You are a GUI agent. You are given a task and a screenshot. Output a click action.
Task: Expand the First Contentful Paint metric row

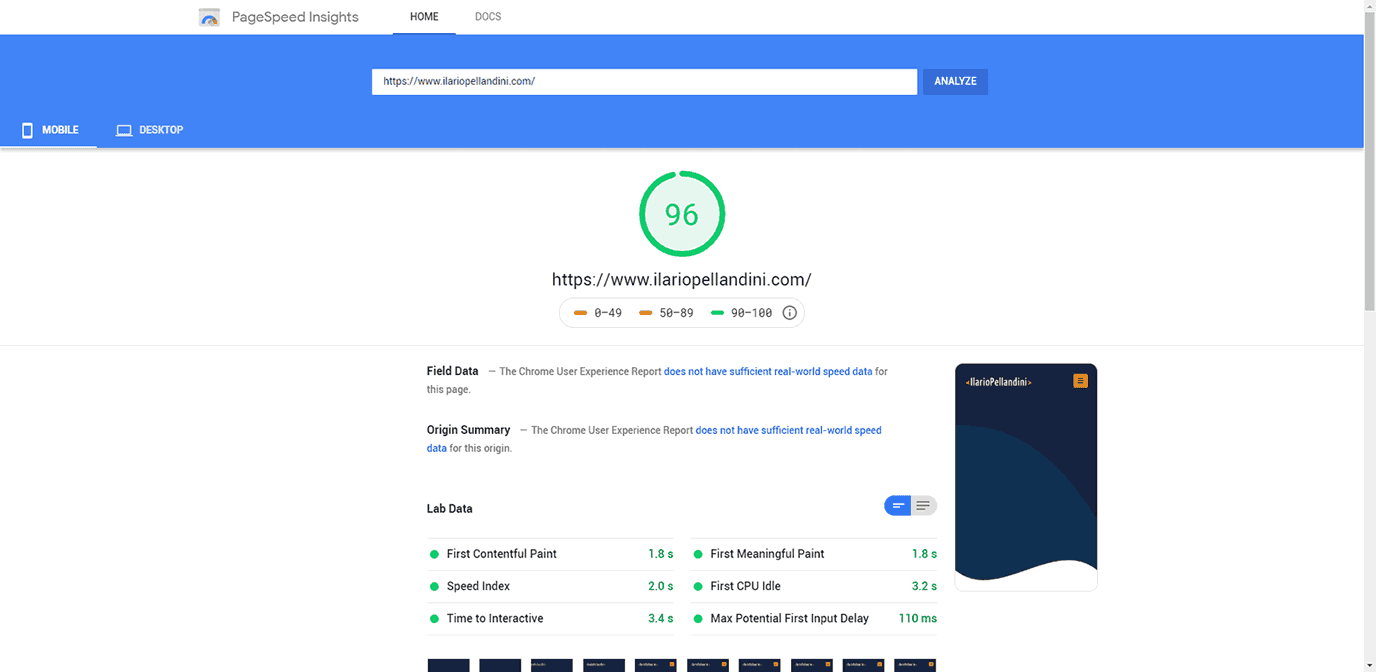coord(550,554)
